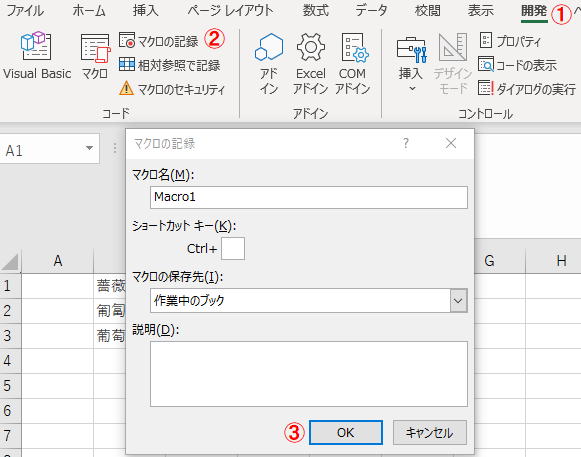Image resolution: width=581 pixels, height=457 pixels.
Task: Switch to the ファイル tab
Action: pyautogui.click(x=25, y=11)
